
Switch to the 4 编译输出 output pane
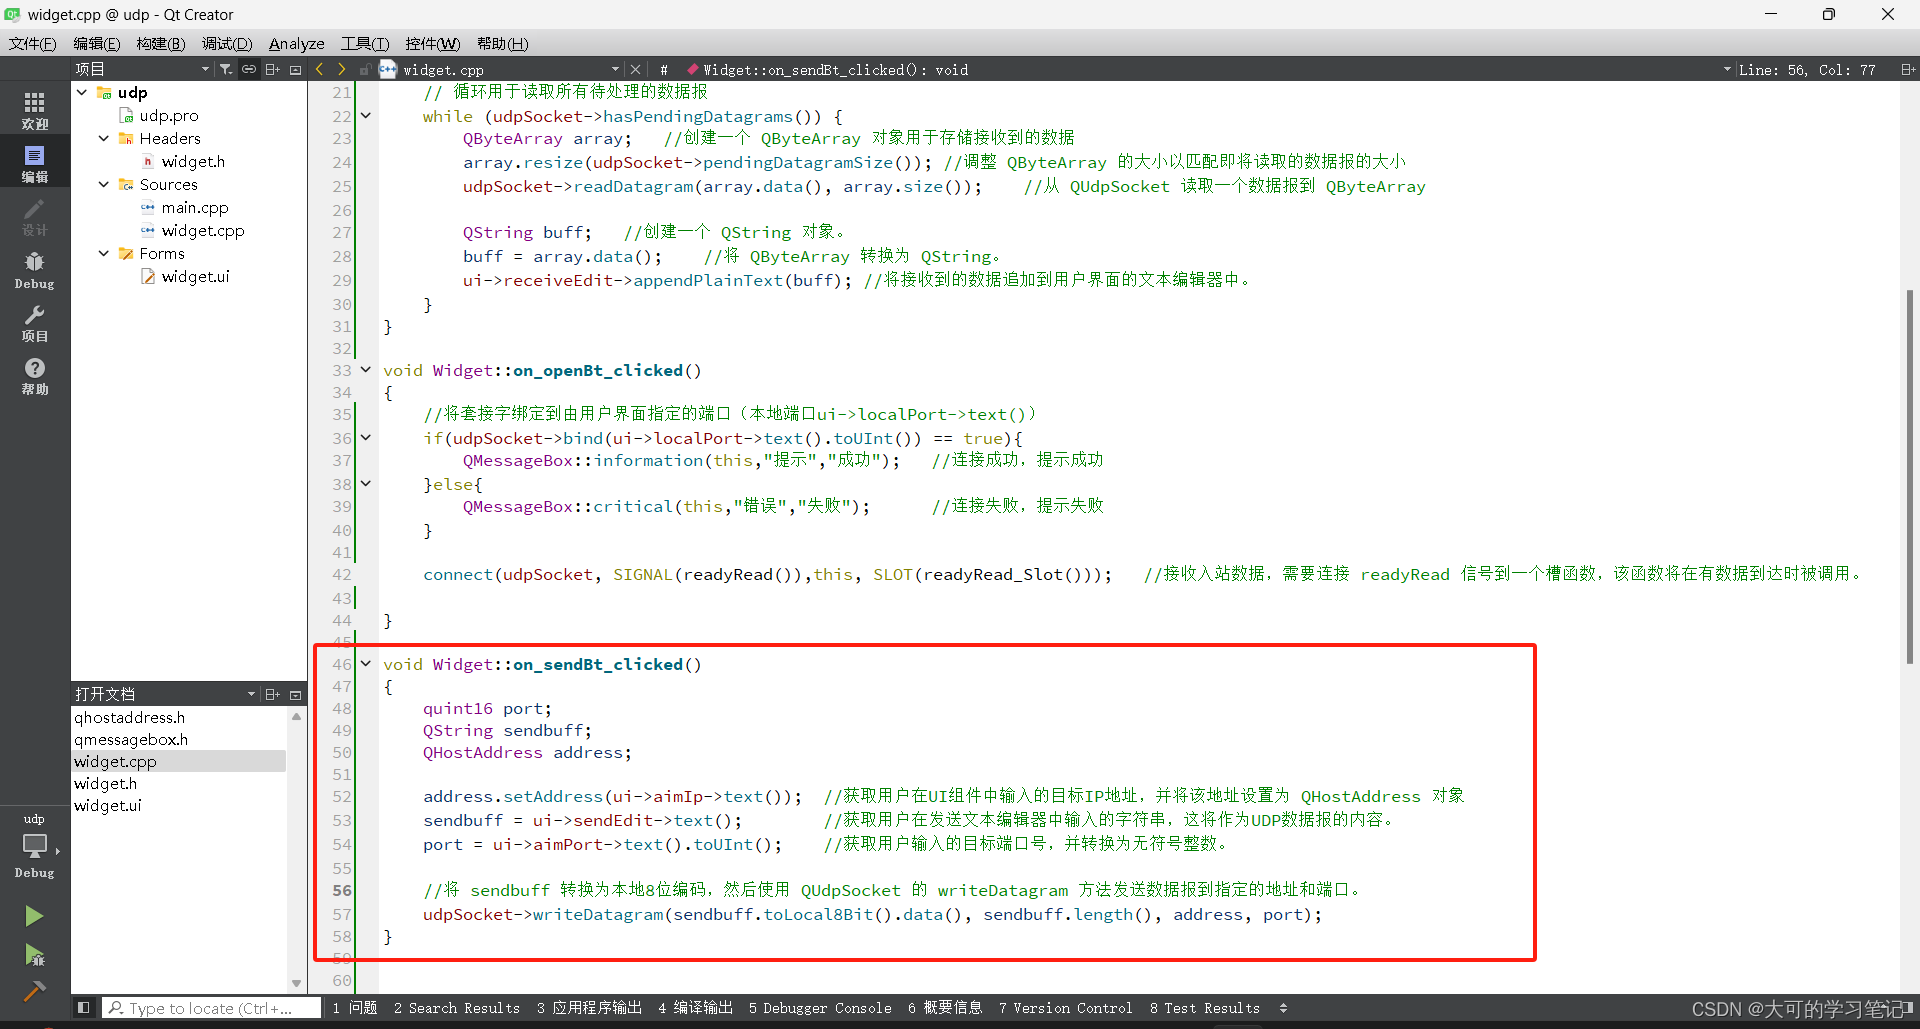[694, 1008]
